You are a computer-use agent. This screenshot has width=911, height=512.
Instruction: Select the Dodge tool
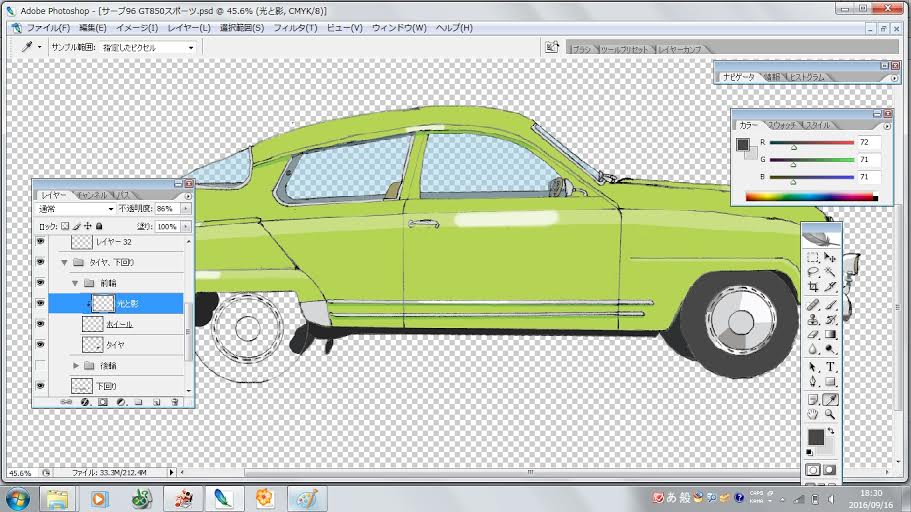click(830, 349)
